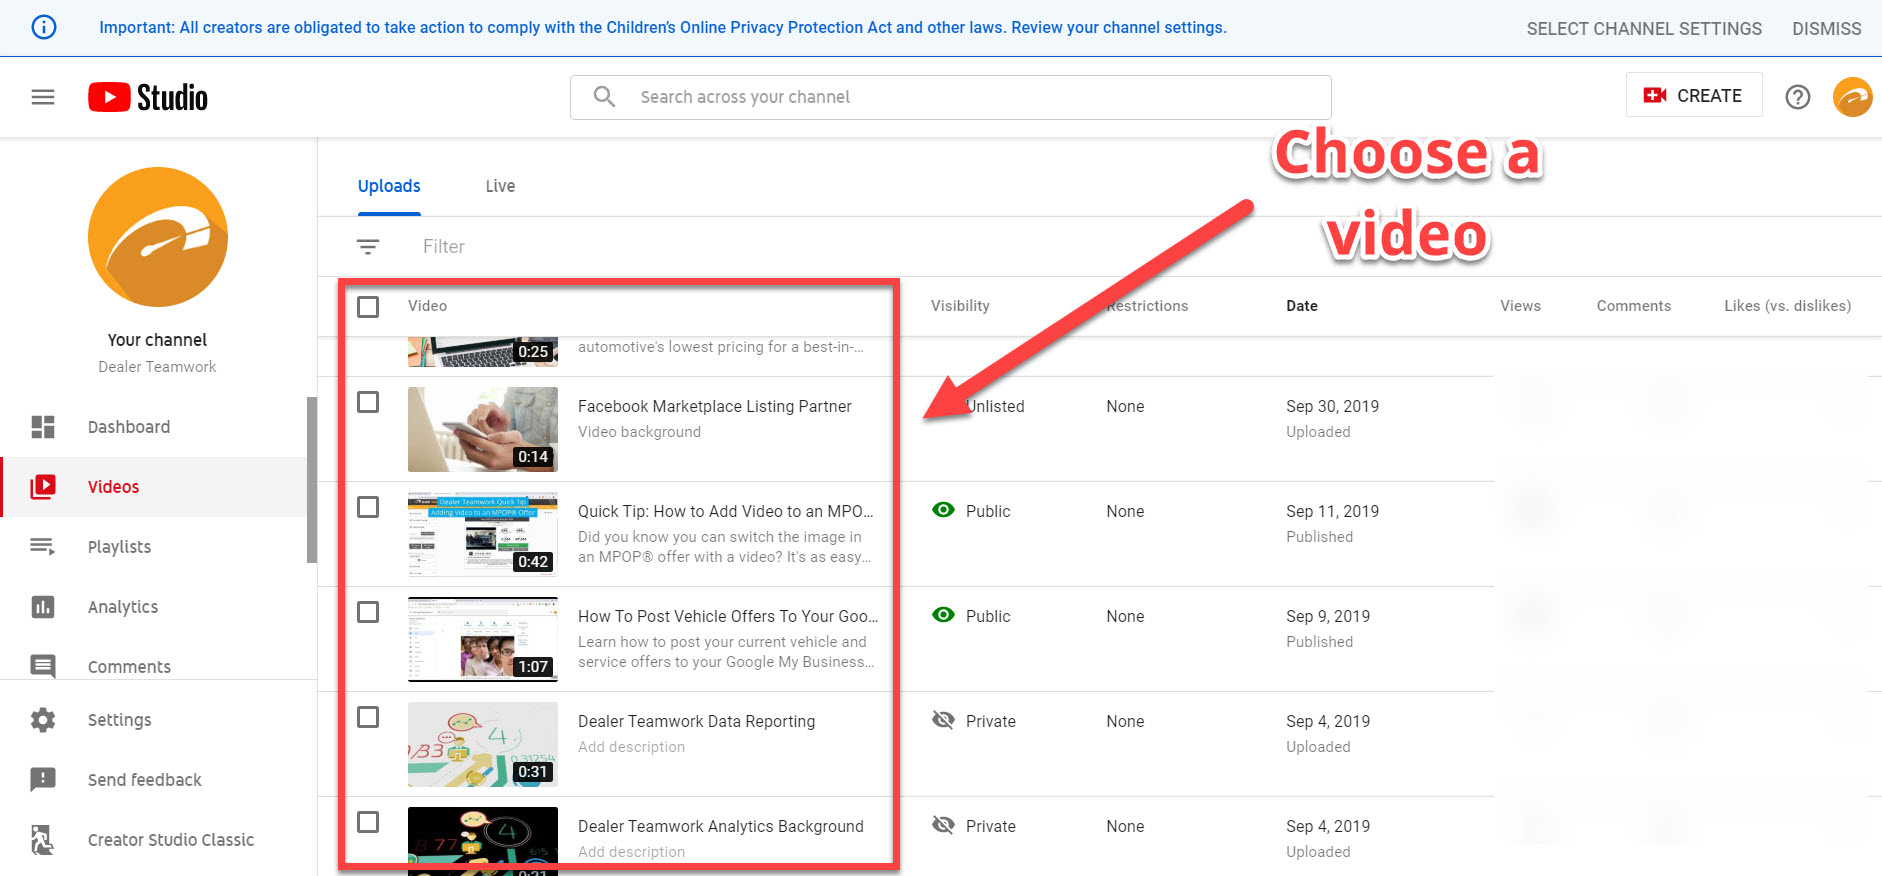Click the Comments column header
This screenshot has height=876, width=1882.
[1633, 306]
